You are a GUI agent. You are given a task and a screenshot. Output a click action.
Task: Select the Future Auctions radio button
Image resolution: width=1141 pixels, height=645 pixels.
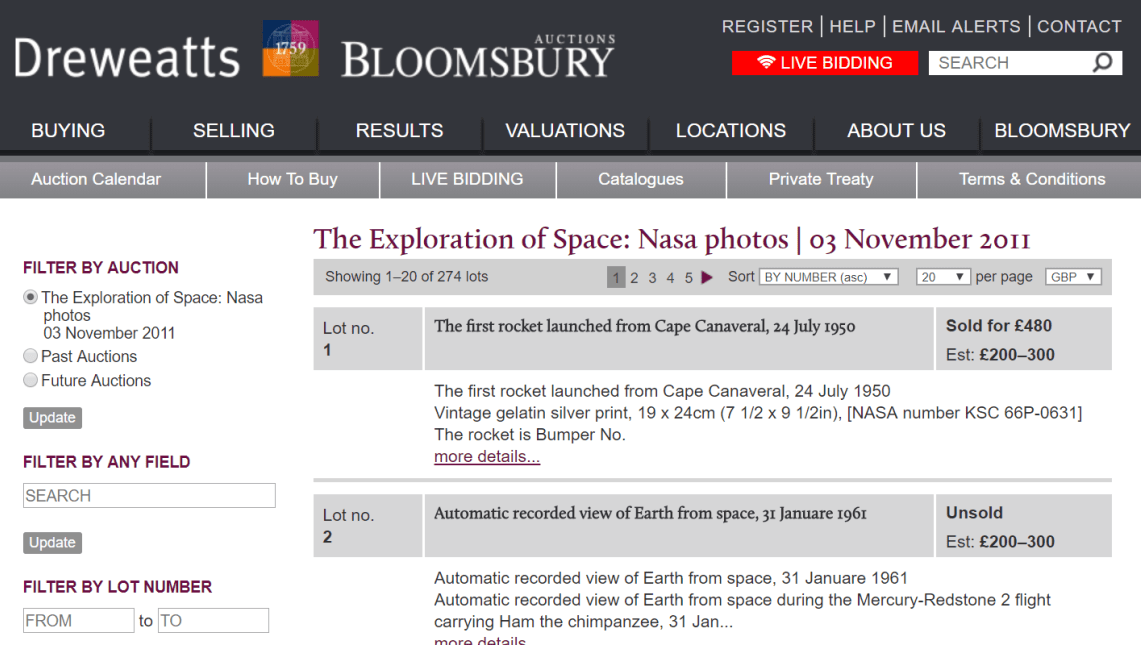tap(29, 380)
